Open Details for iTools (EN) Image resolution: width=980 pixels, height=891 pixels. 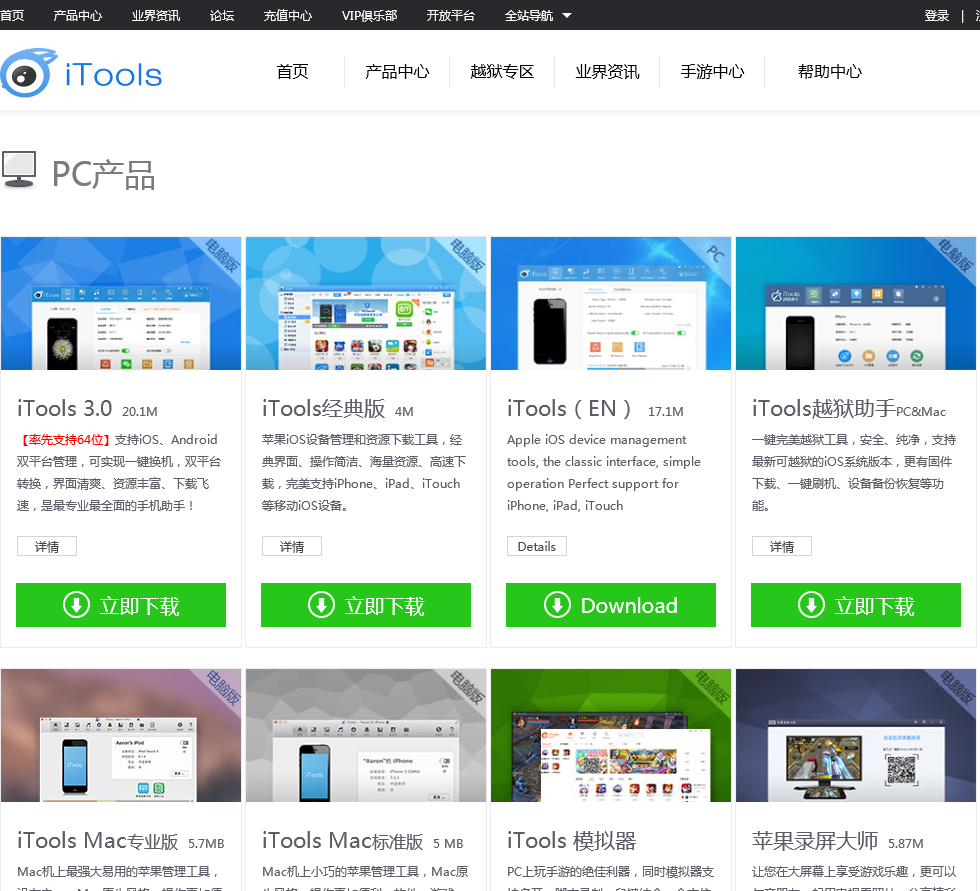coord(537,546)
